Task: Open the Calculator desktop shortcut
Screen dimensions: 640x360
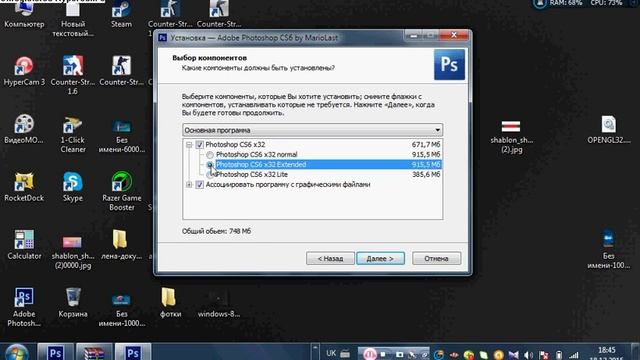Action: click(x=24, y=245)
